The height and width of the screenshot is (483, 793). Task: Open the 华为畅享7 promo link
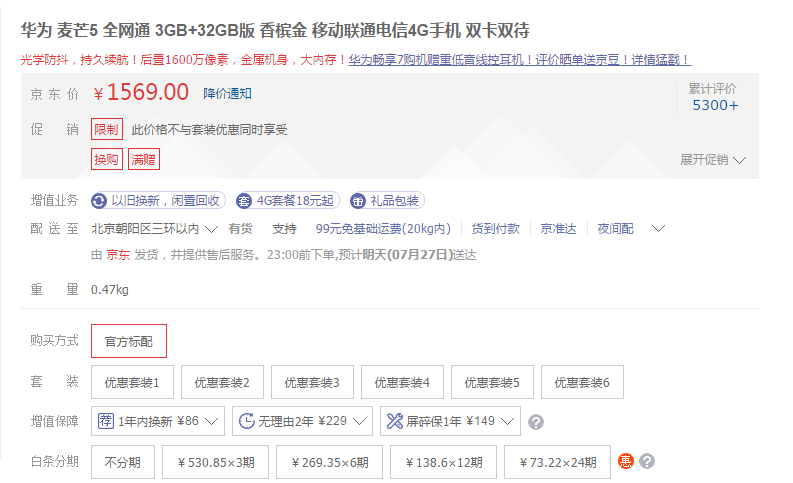(519, 60)
